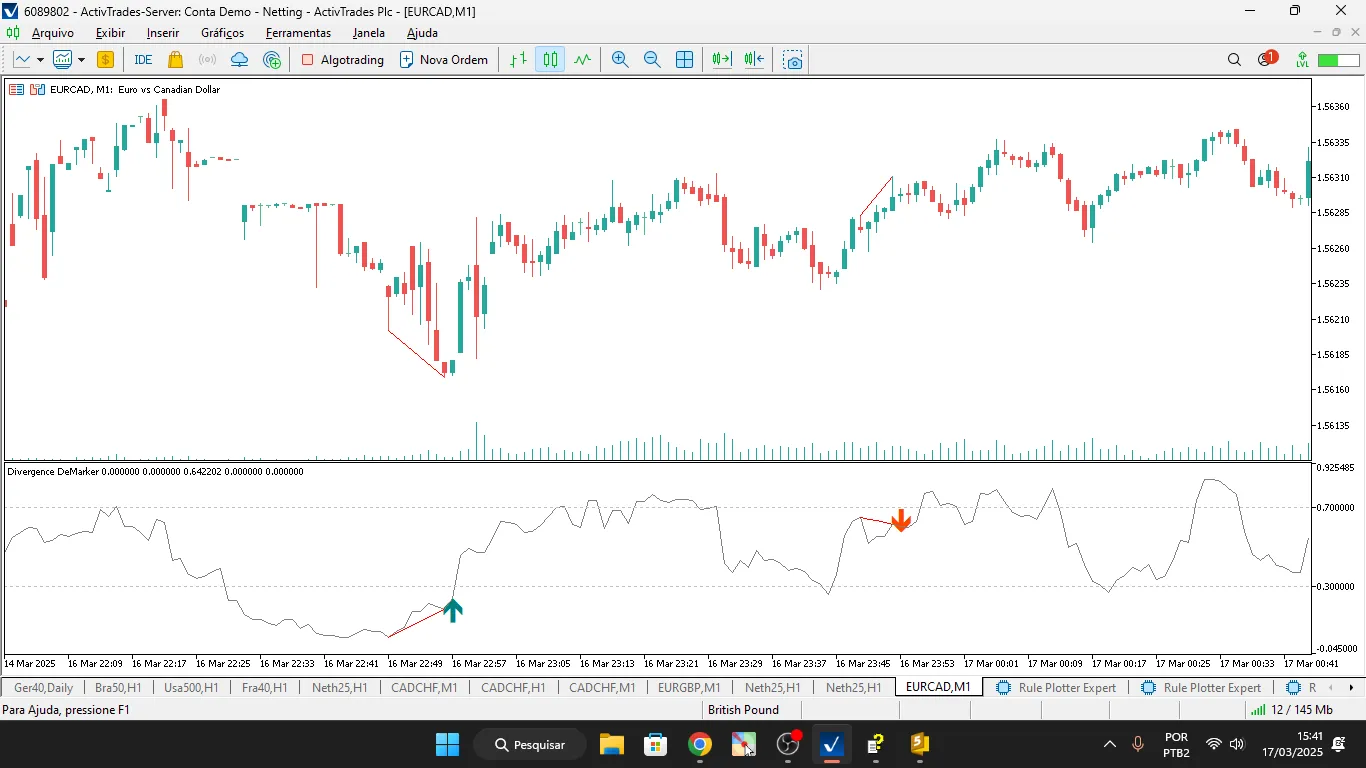1366x768 pixels.
Task: Zoom in on the chart
Action: click(620, 59)
